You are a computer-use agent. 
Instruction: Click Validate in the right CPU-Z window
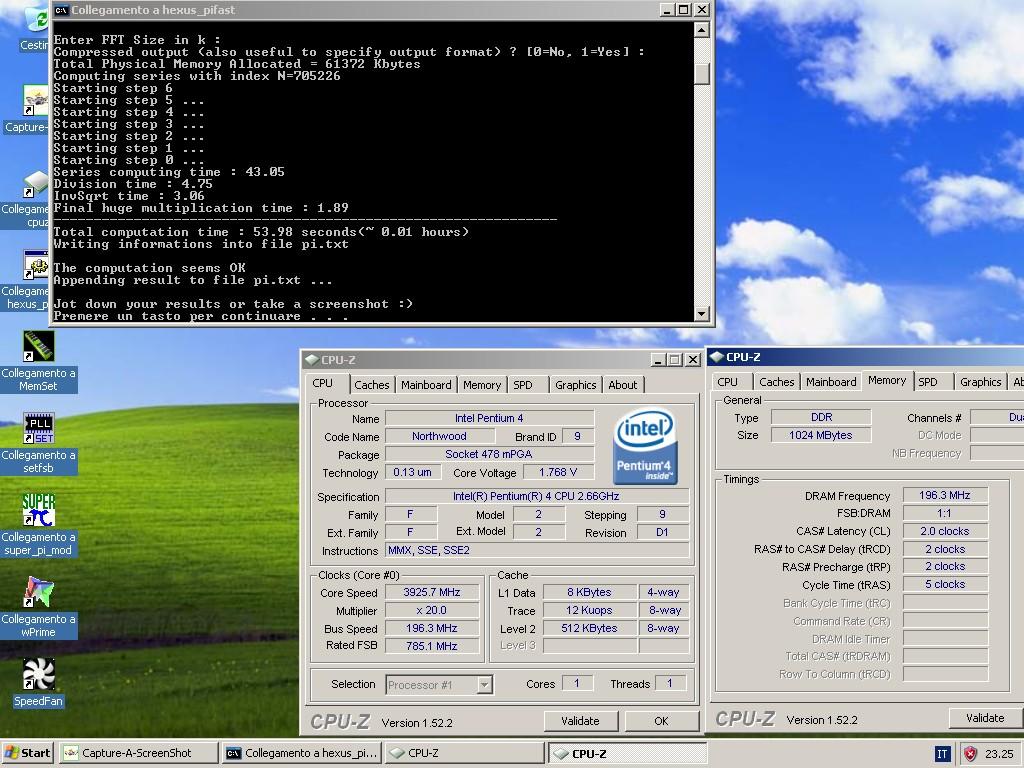[x=985, y=718]
